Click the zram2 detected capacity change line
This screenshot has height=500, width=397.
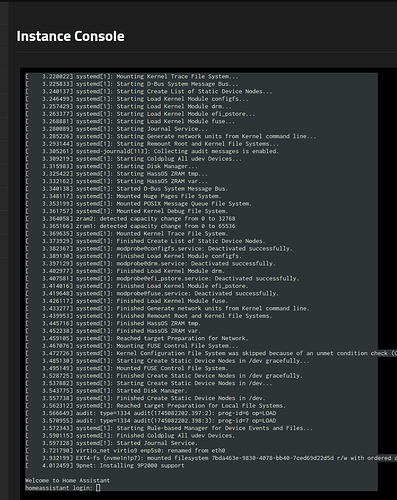pyautogui.click(x=130, y=219)
